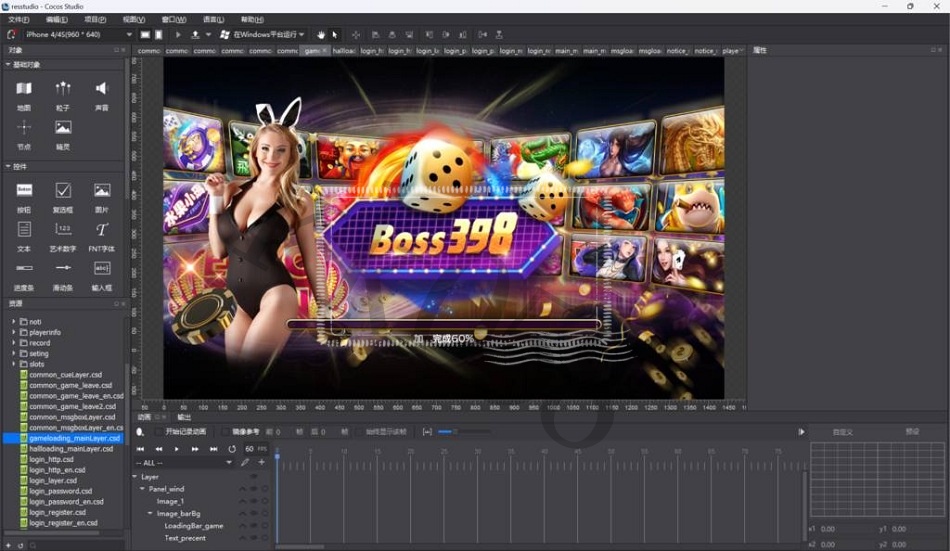This screenshot has width=950, height=551.
Task: Expand the playerinfo folder
Action: 14,332
